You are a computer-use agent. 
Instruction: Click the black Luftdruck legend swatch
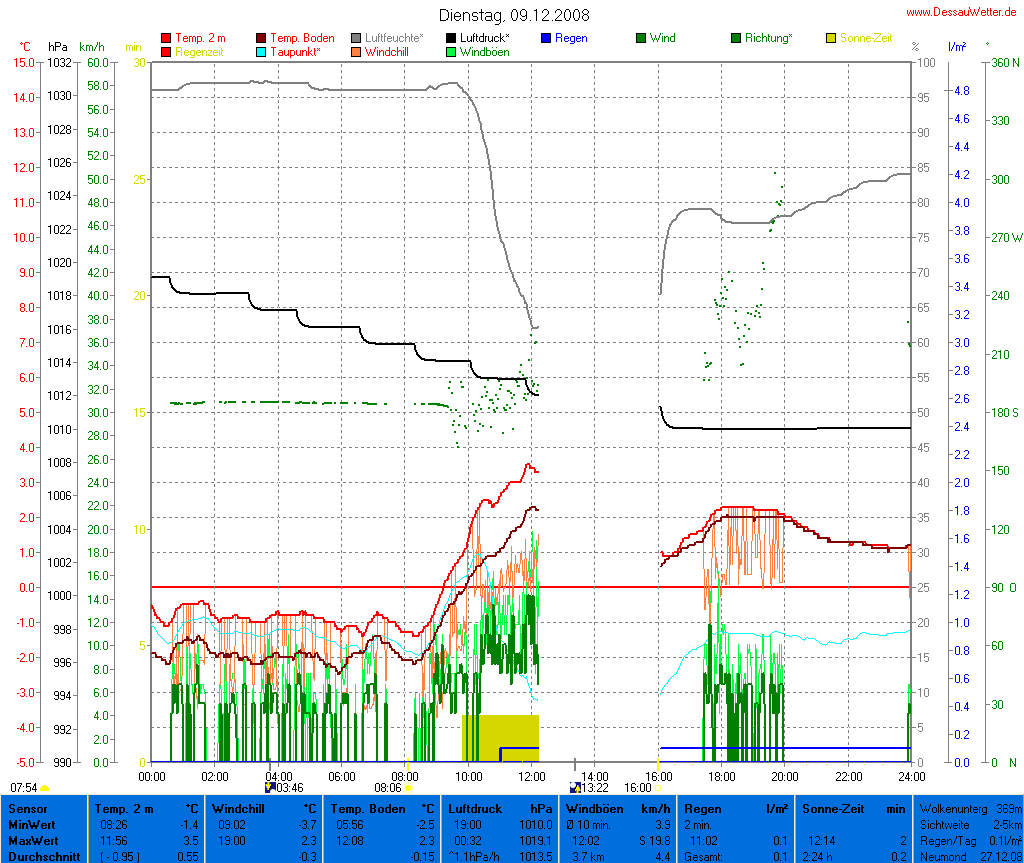pos(453,38)
